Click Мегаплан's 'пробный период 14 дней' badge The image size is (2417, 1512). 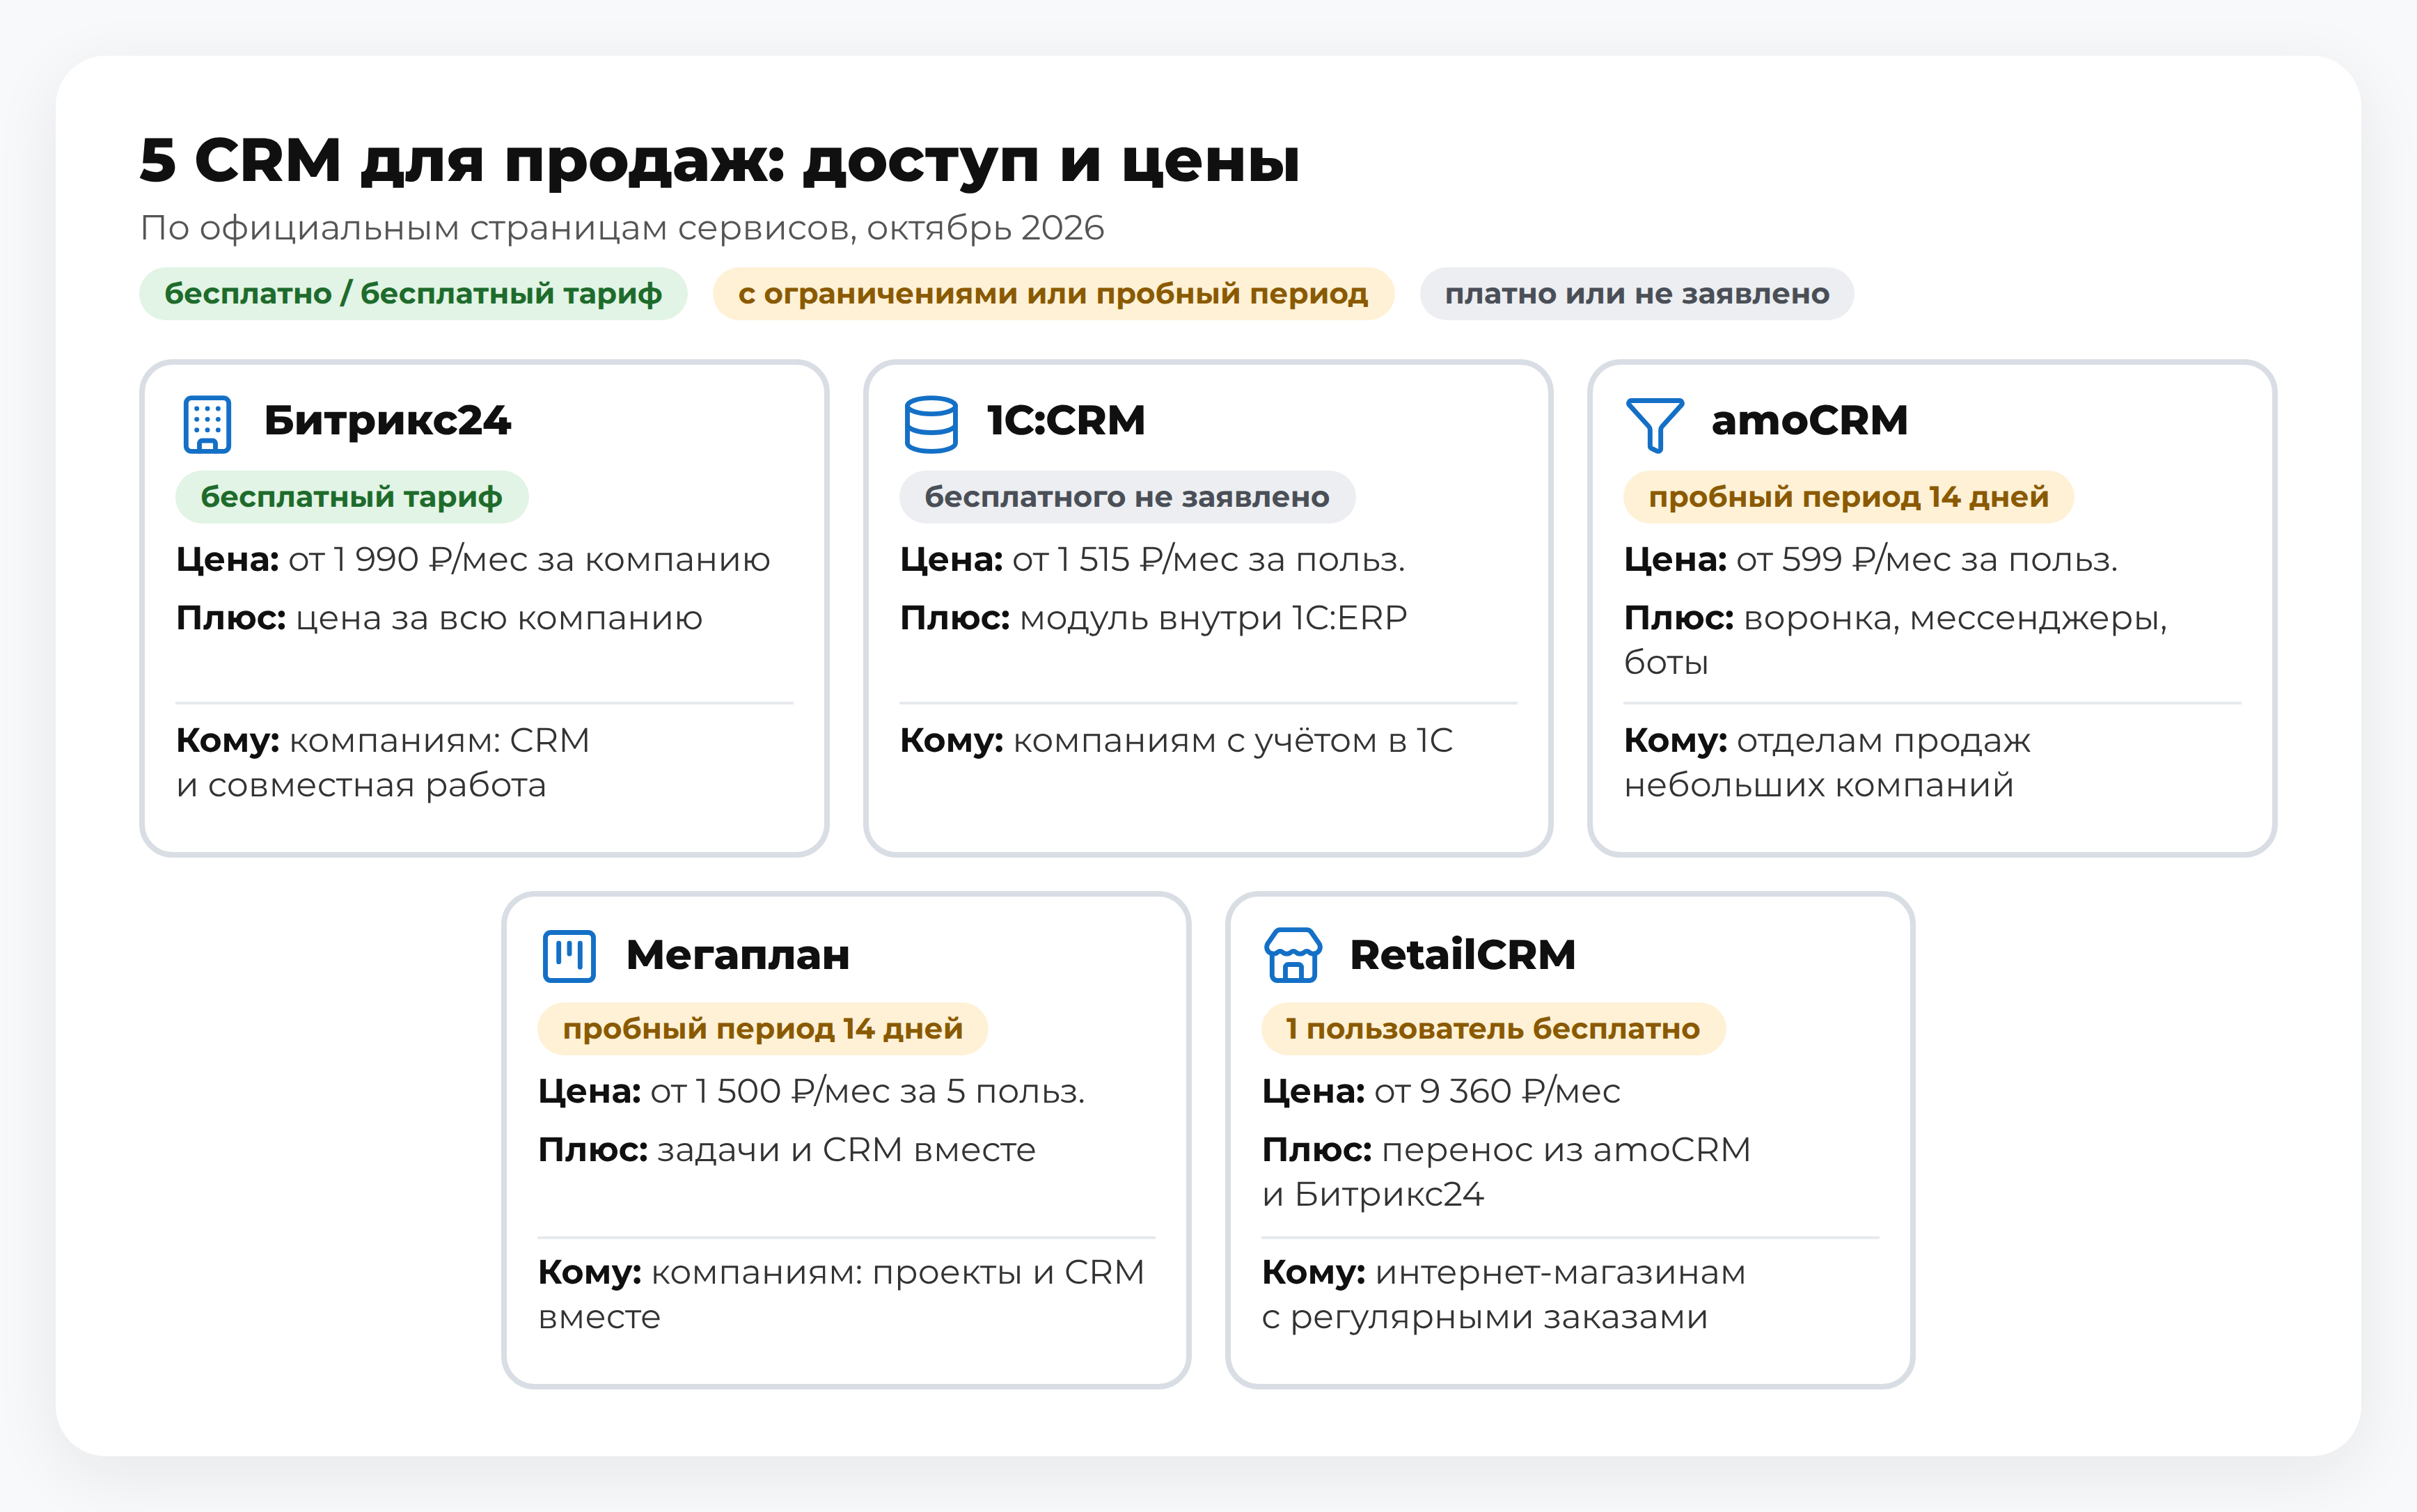coord(763,1029)
